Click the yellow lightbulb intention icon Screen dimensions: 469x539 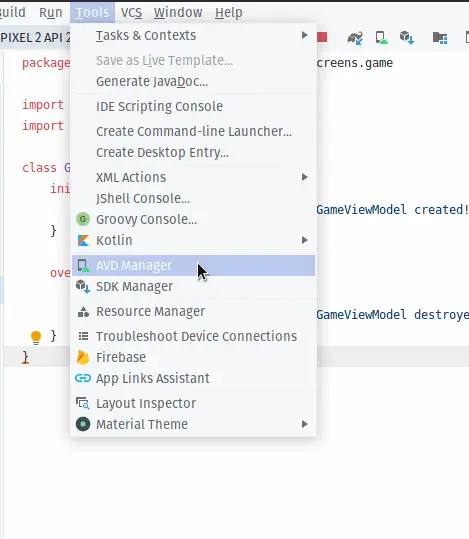(36, 337)
